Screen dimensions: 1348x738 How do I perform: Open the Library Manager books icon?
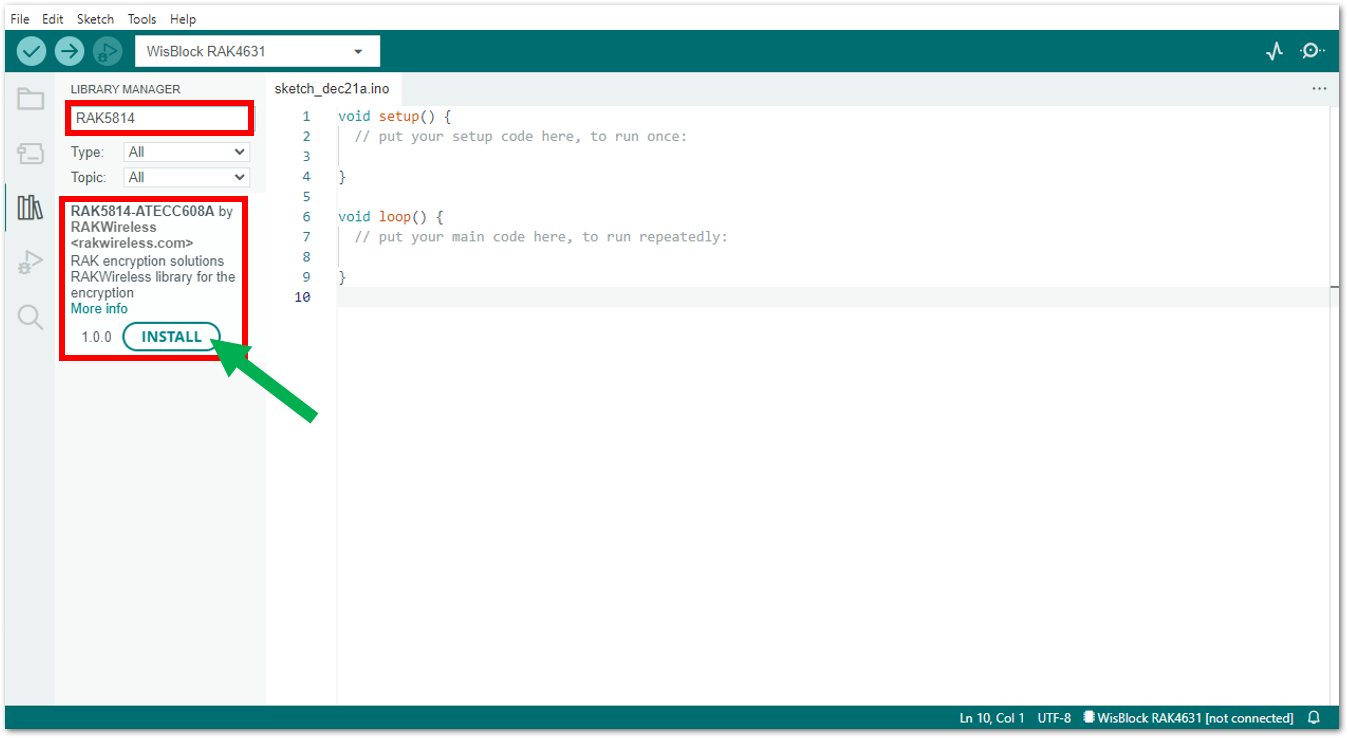click(31, 208)
